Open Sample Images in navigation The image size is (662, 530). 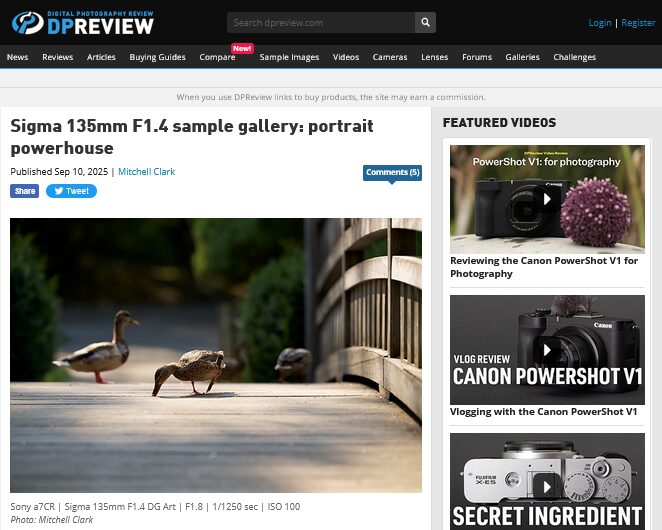point(289,57)
